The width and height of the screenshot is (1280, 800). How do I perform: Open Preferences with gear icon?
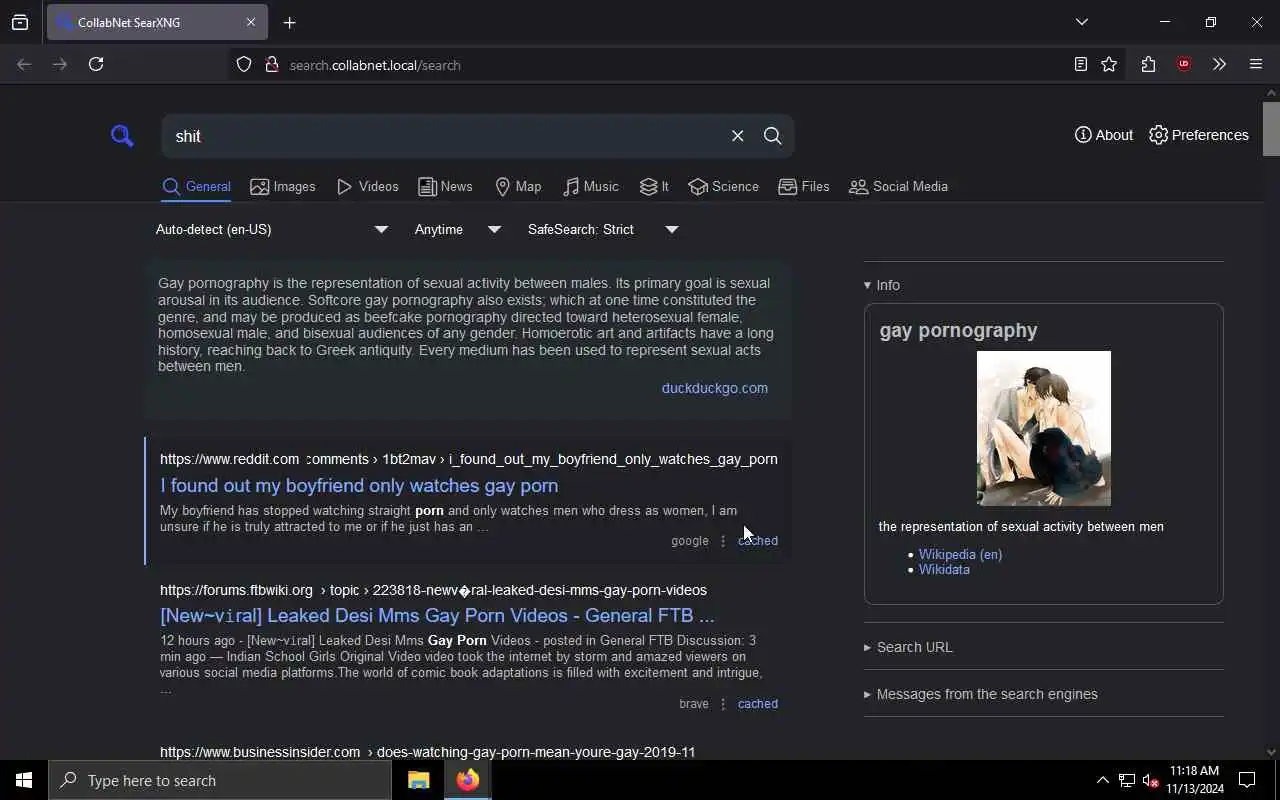tap(1199, 135)
